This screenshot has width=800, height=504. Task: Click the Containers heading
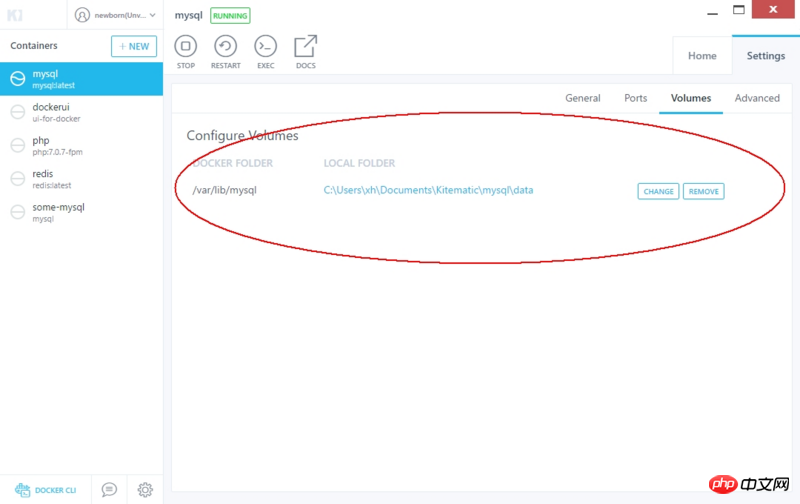point(34,45)
